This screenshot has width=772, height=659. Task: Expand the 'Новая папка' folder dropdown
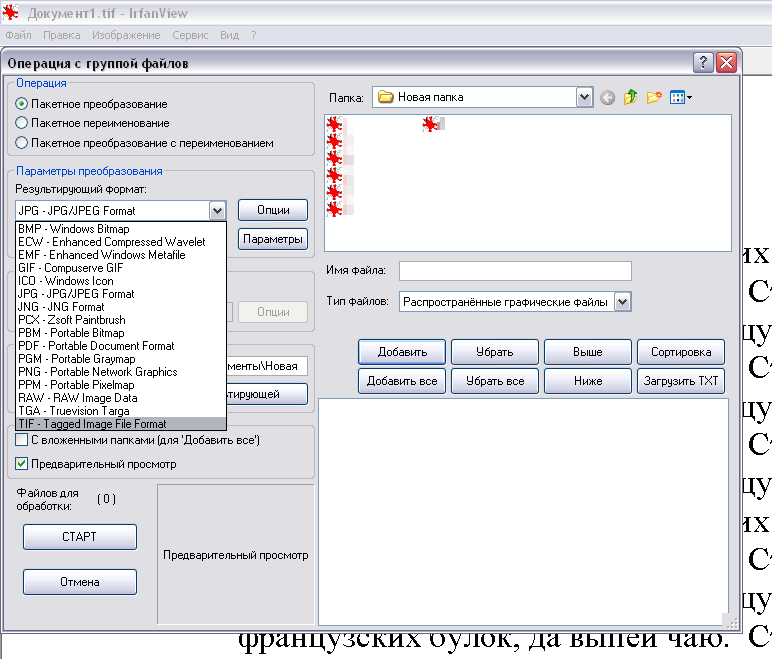click(x=584, y=97)
